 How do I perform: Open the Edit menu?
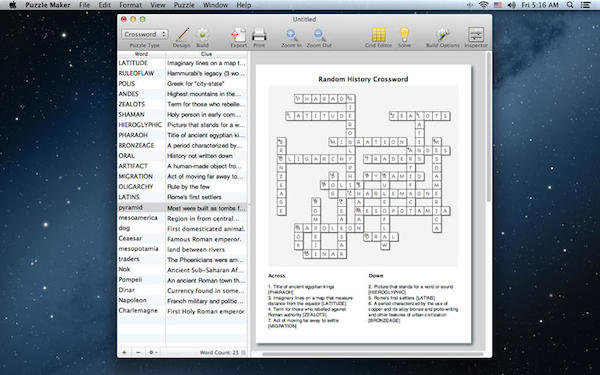[x=104, y=5]
